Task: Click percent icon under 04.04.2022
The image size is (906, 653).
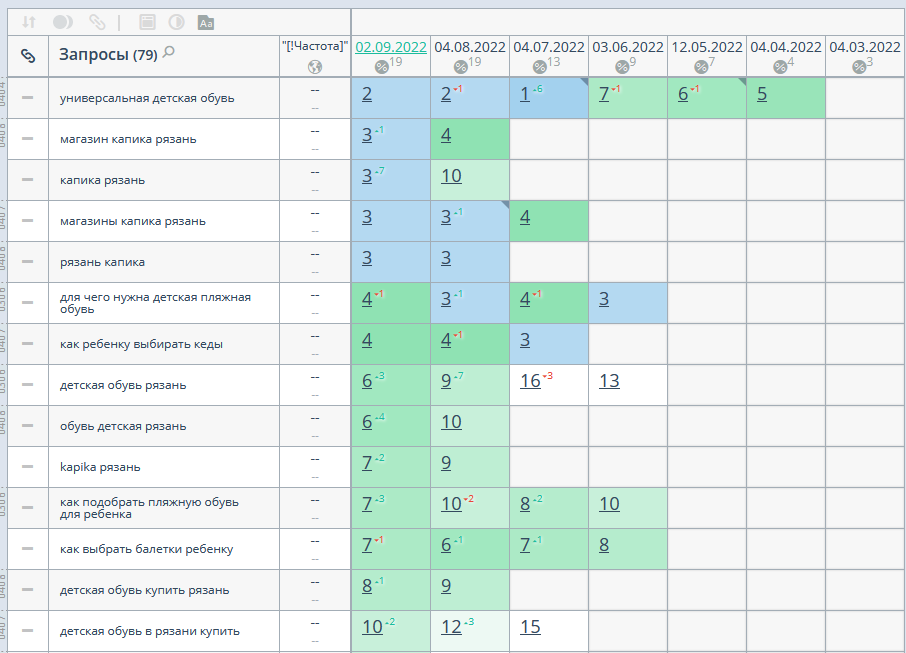Action: [780, 67]
